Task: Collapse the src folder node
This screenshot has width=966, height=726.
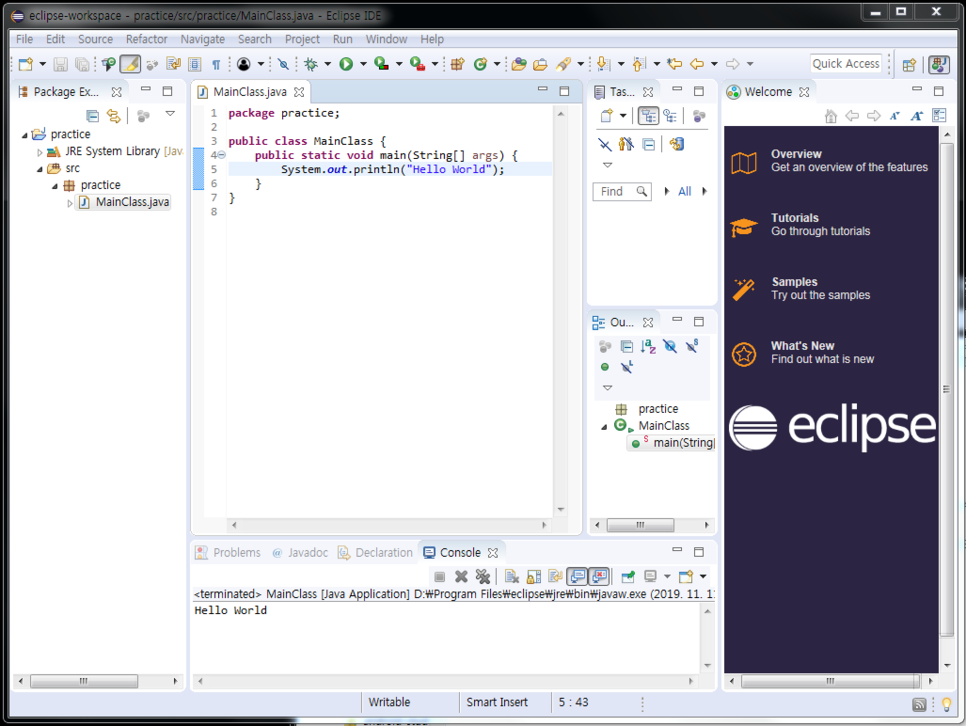Action: click(x=39, y=169)
